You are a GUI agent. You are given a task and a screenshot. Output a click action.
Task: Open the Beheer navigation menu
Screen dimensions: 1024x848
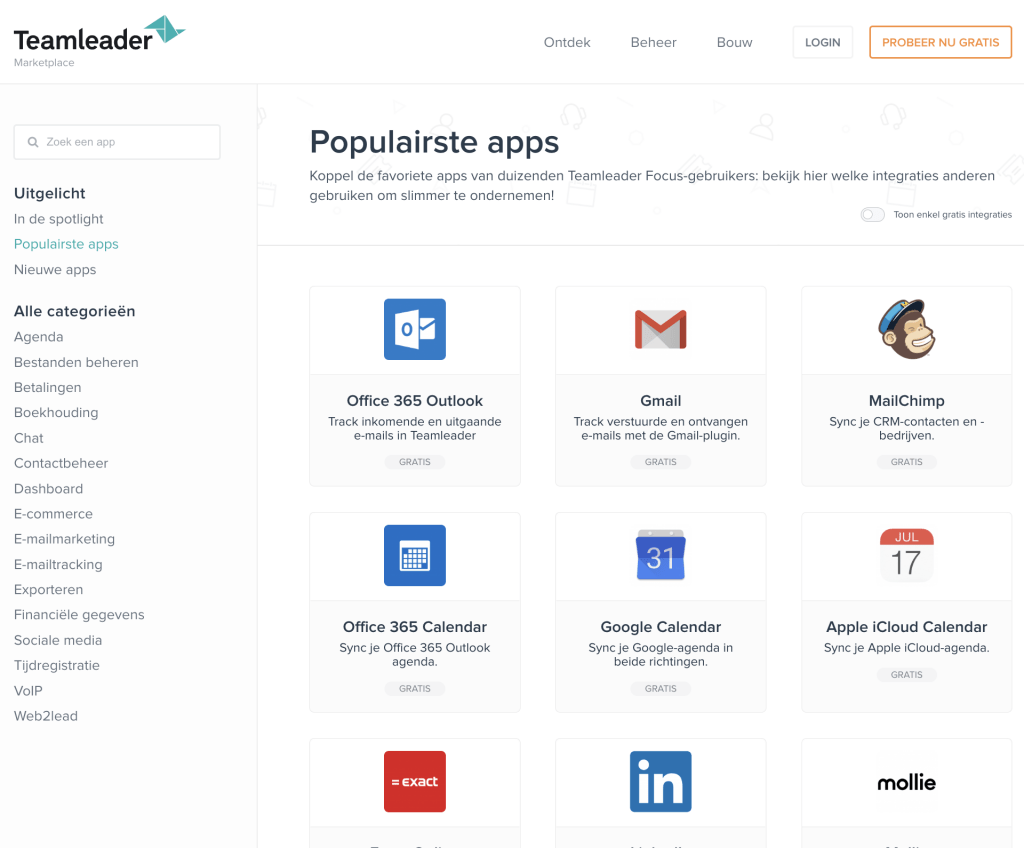click(x=653, y=43)
